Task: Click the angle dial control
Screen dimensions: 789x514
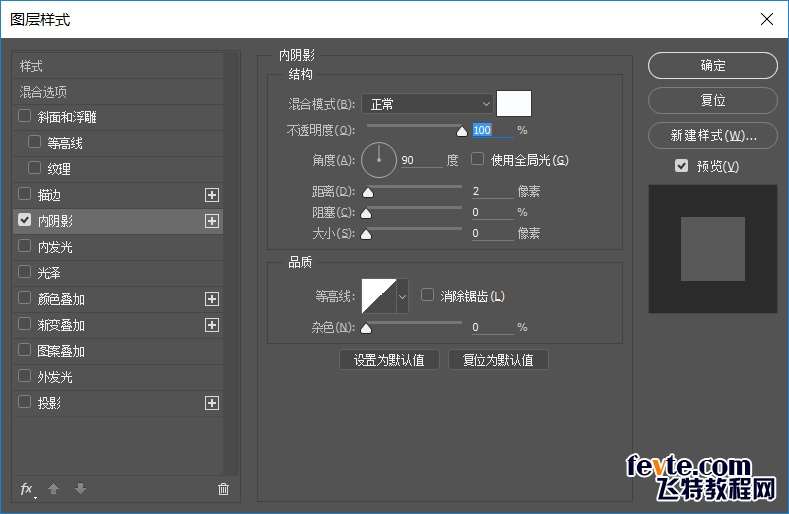Action: pyautogui.click(x=379, y=160)
